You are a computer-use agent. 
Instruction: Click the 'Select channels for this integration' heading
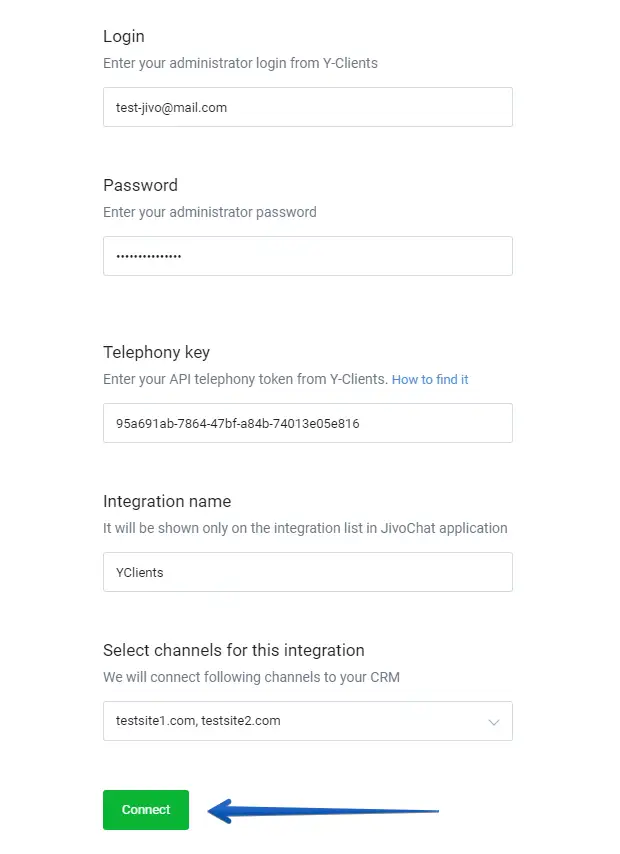(233, 650)
